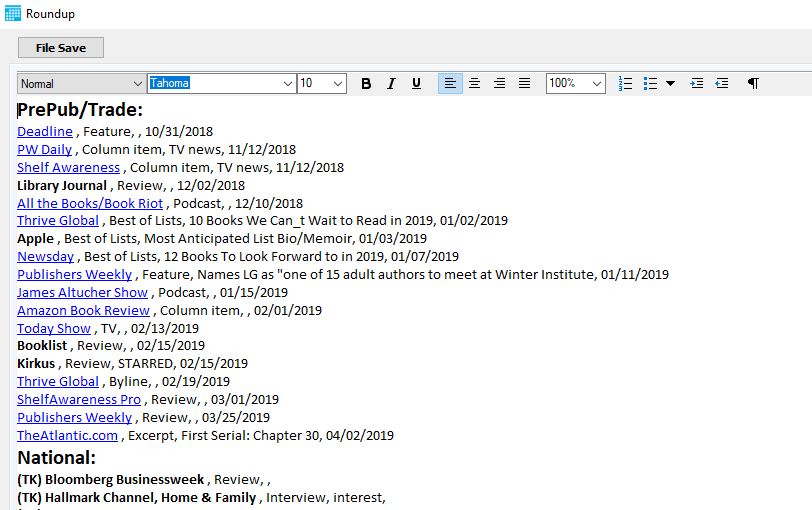
Task: Align text right
Action: click(499, 84)
